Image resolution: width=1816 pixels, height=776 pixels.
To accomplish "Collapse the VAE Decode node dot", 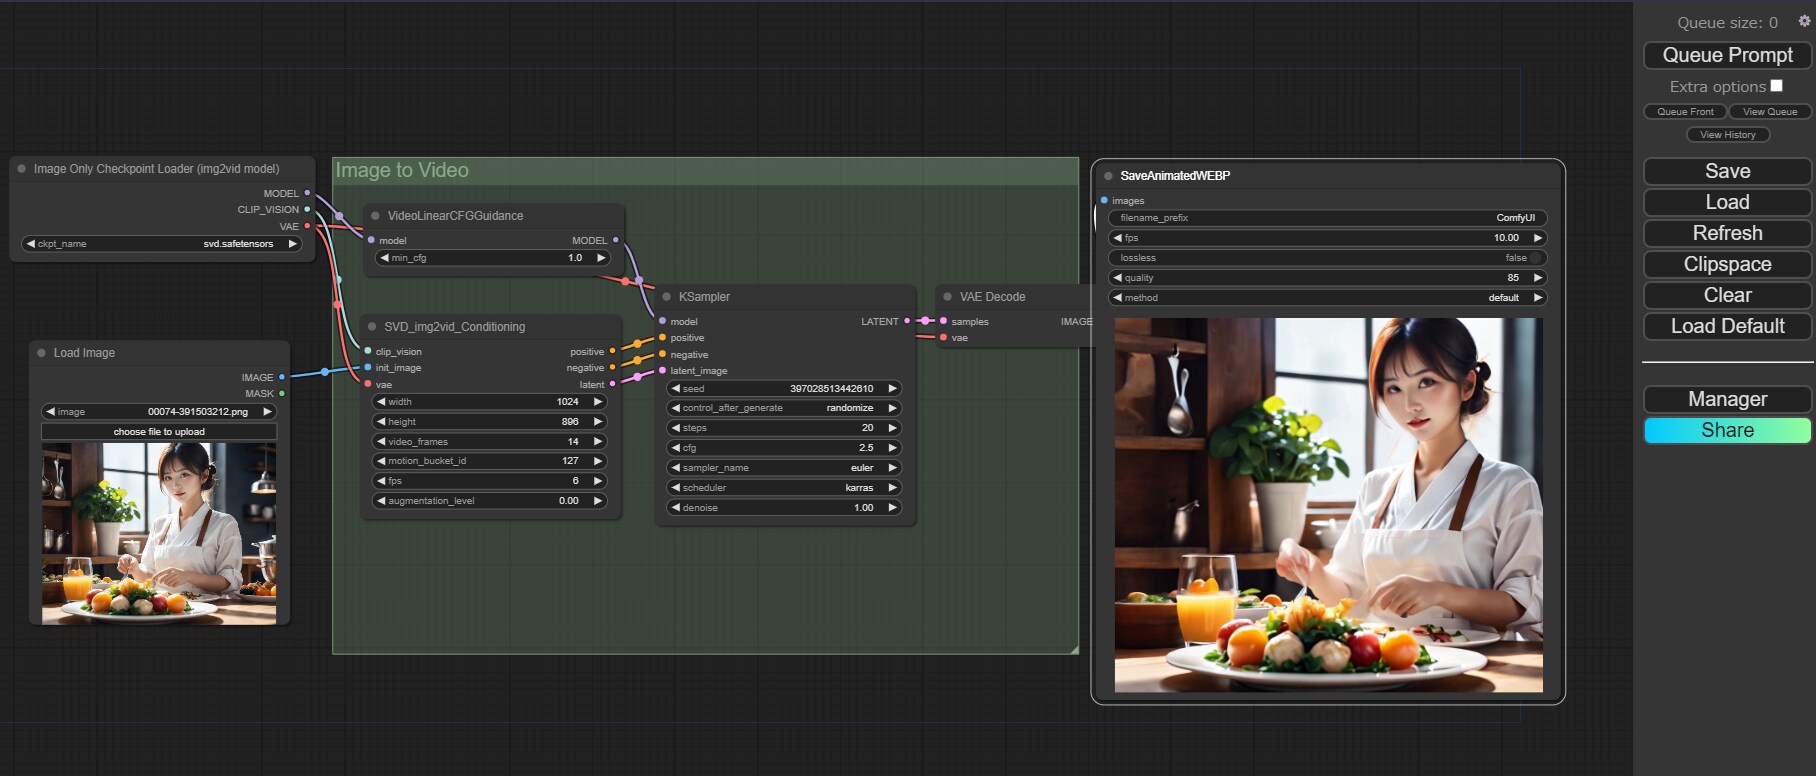I will pos(948,297).
